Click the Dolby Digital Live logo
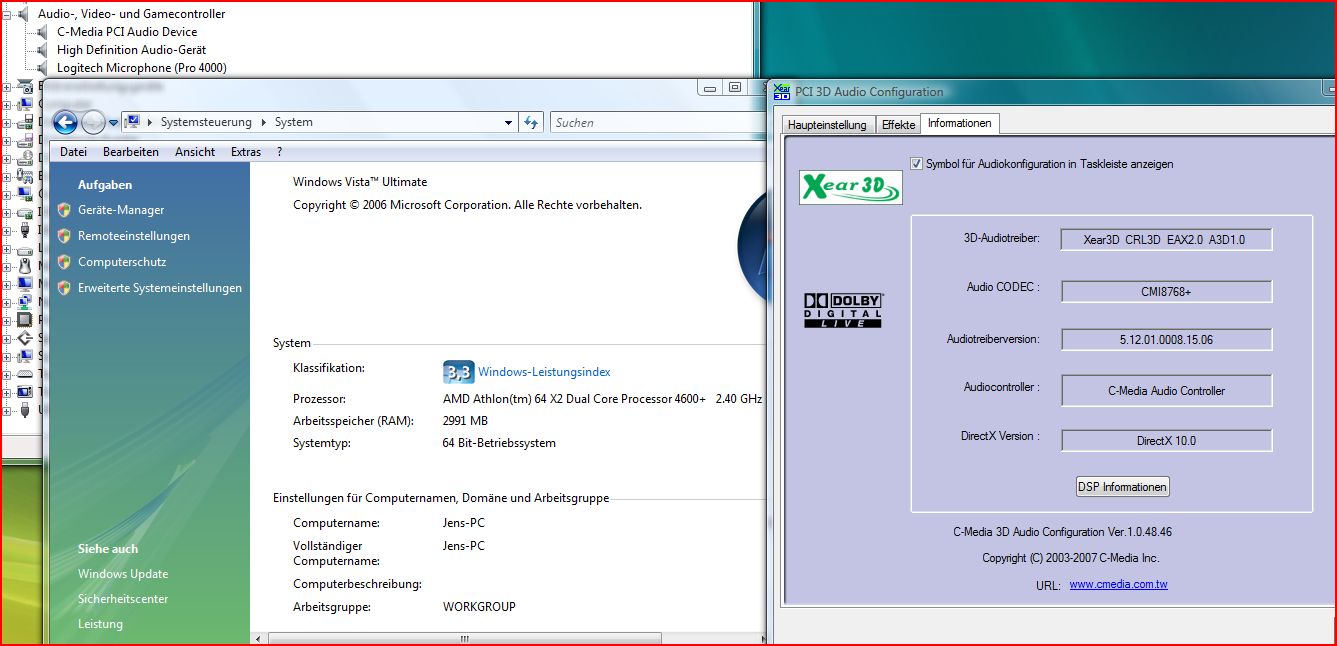The height and width of the screenshot is (646, 1337). click(844, 311)
